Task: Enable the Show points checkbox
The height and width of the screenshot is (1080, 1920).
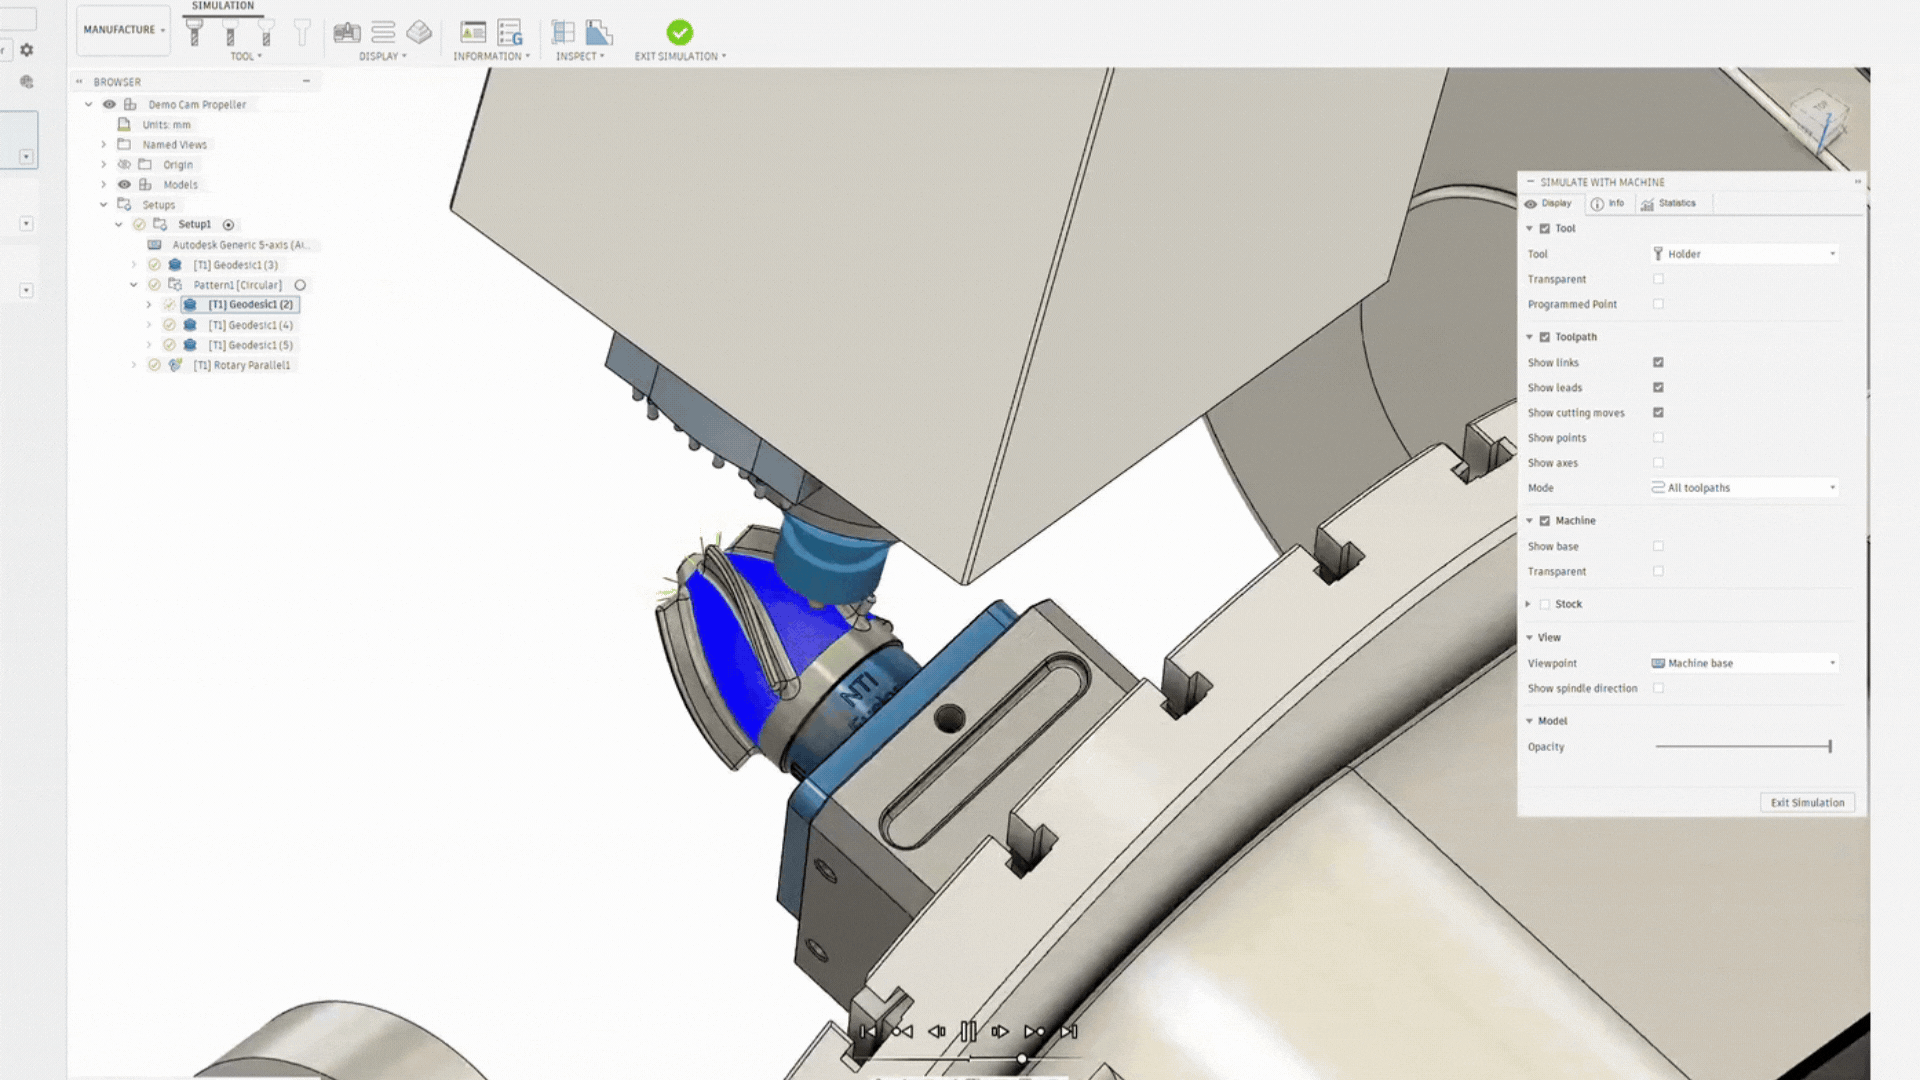Action: pyautogui.click(x=1658, y=437)
